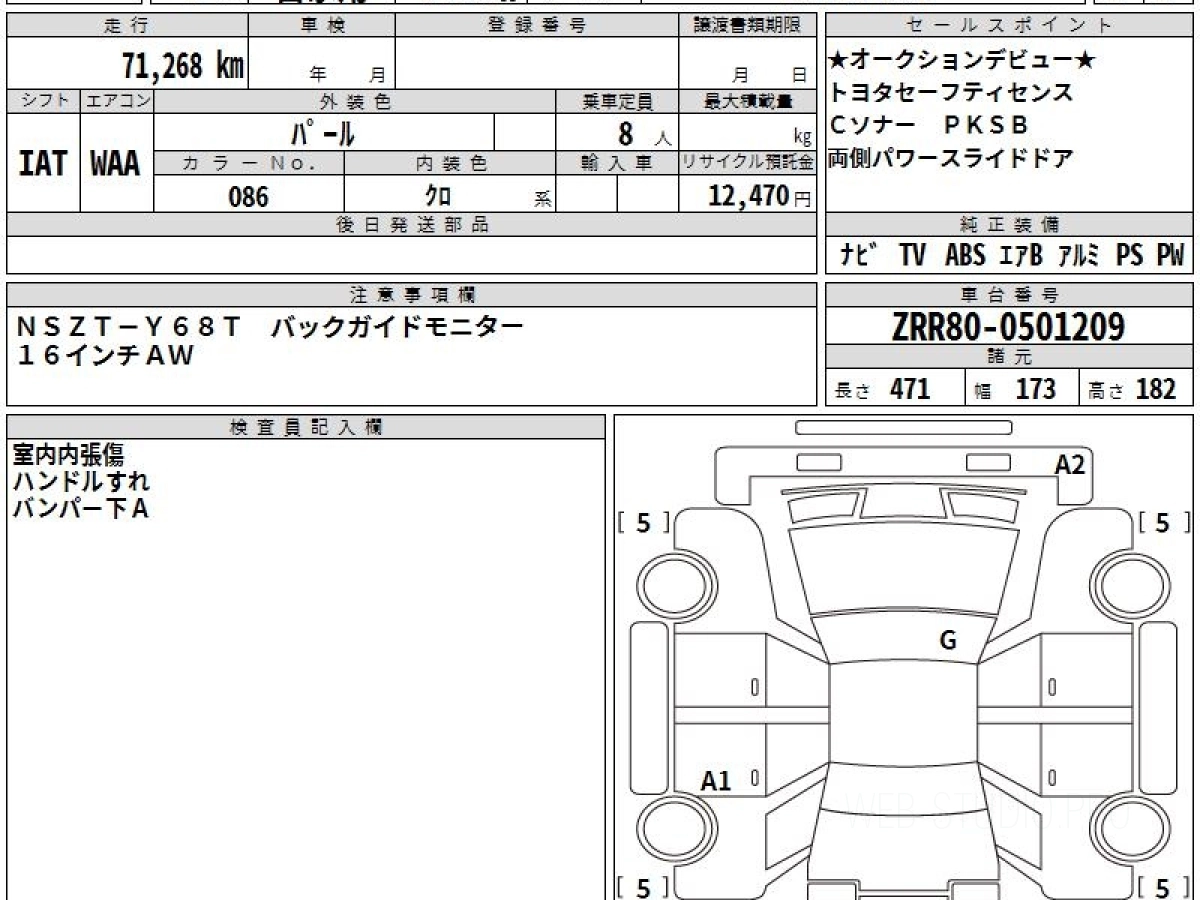Click the Cソナー PKSB line
This screenshot has width=1200, height=900.
coord(929,125)
